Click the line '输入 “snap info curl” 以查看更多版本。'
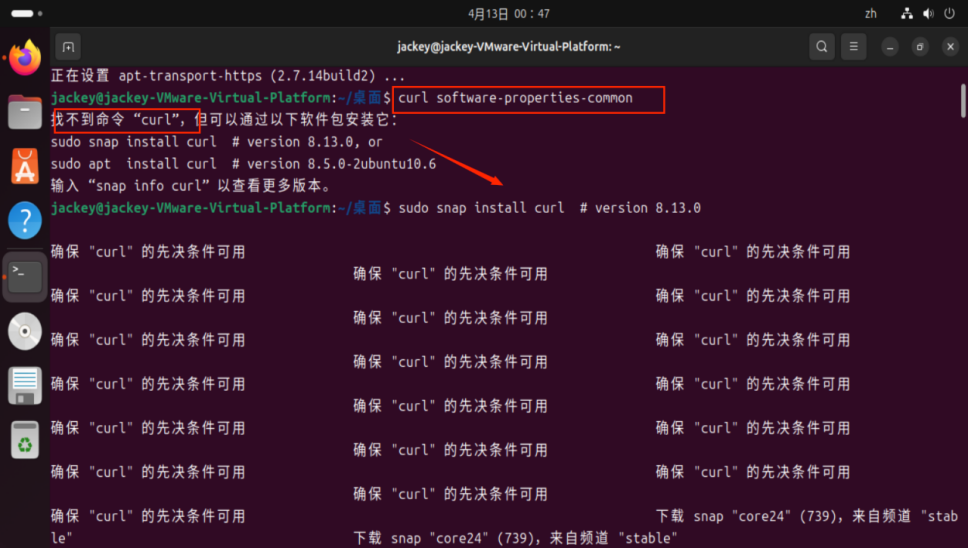 192,186
